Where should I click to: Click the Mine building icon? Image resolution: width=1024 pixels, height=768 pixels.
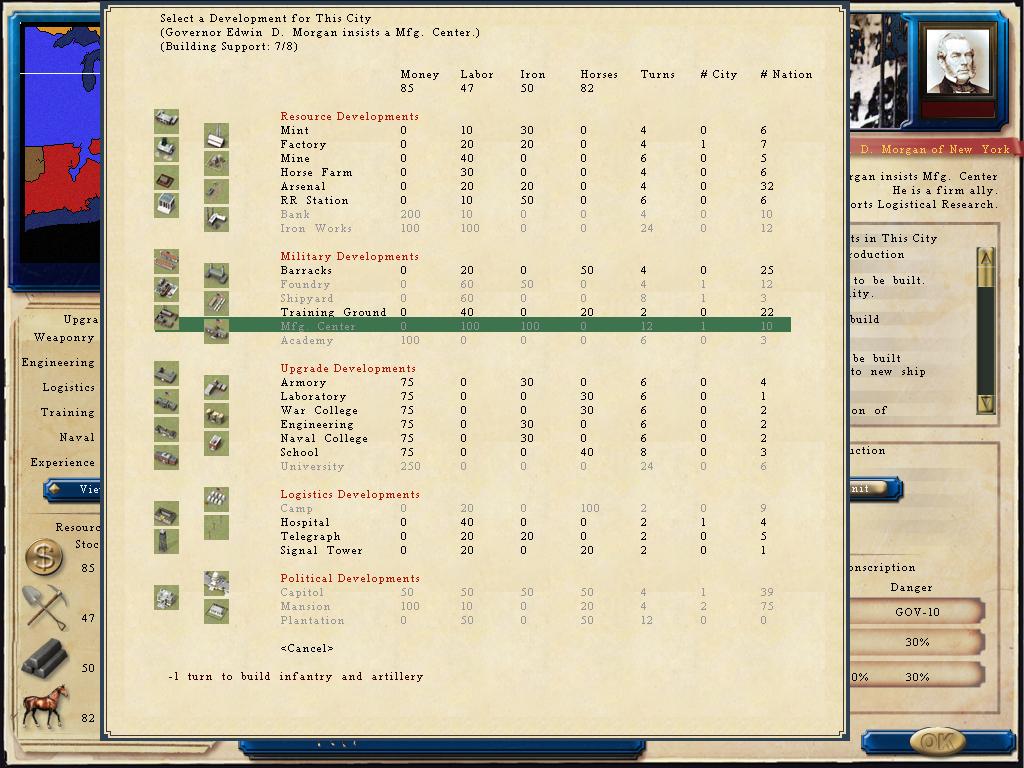(167, 149)
